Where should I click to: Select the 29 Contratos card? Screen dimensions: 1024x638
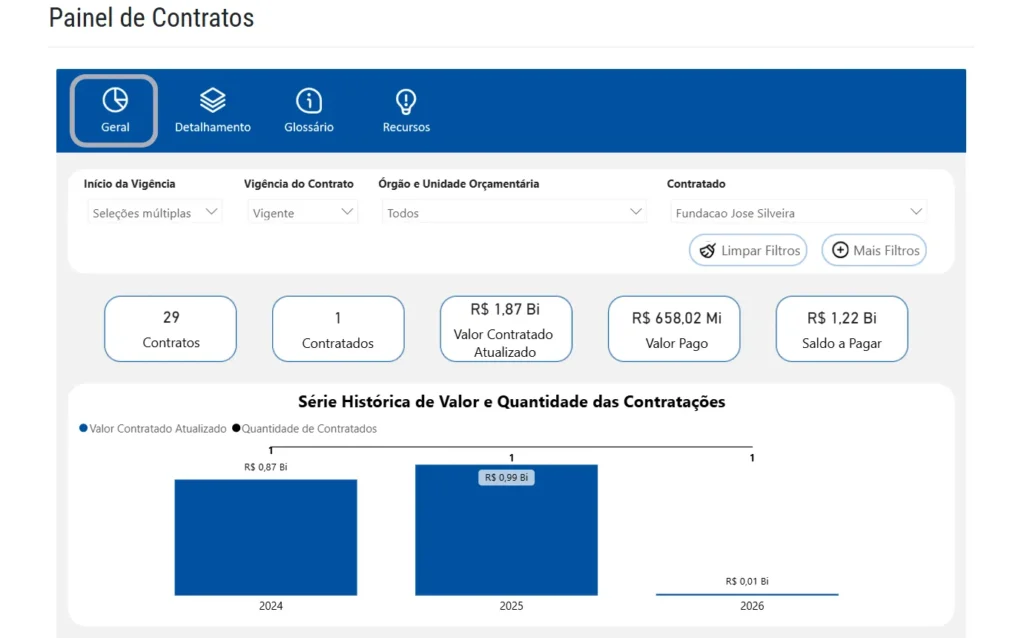[170, 328]
